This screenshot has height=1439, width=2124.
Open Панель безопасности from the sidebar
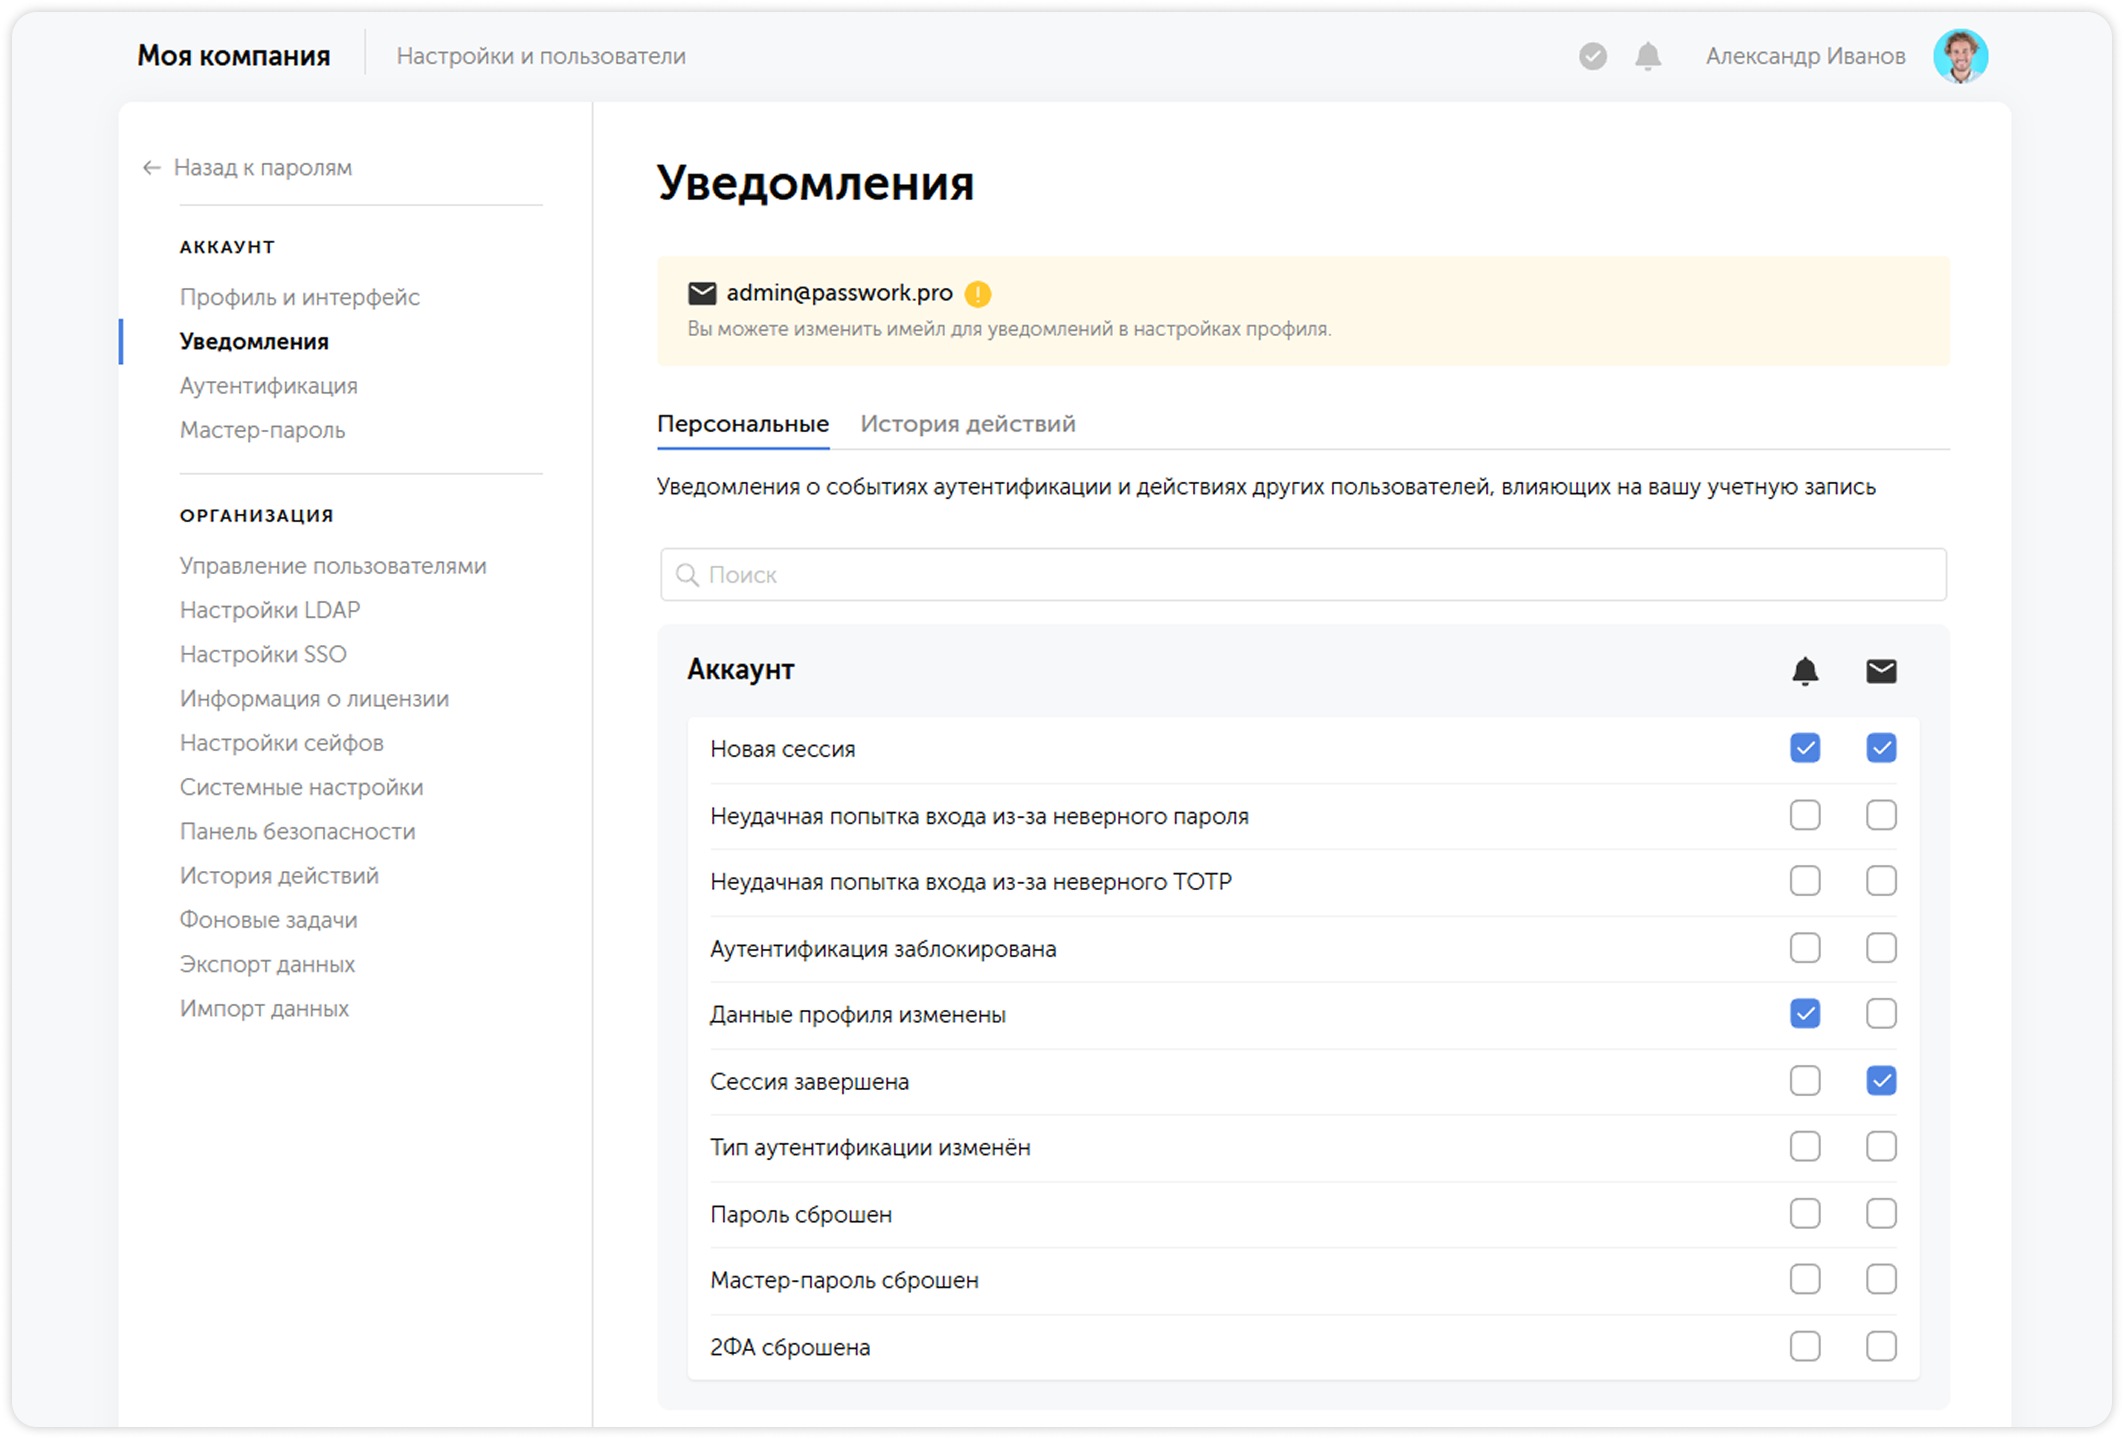[297, 831]
